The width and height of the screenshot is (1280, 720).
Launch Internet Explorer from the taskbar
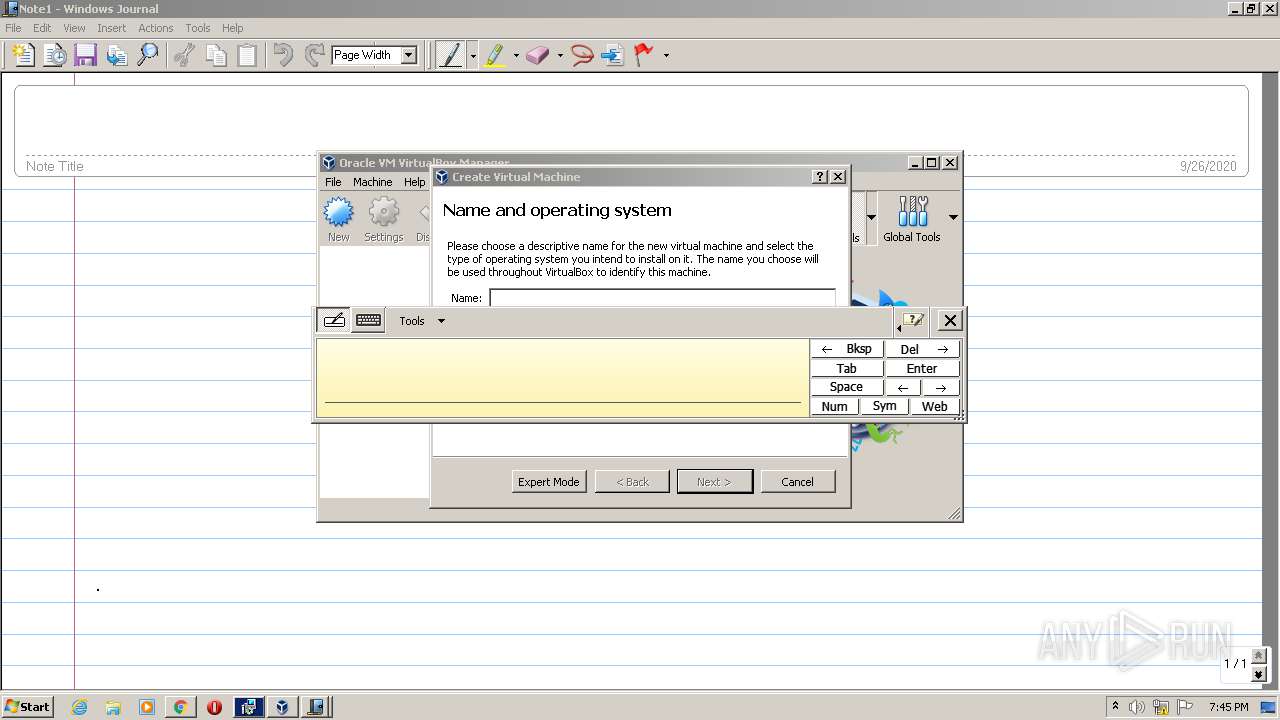[x=80, y=707]
